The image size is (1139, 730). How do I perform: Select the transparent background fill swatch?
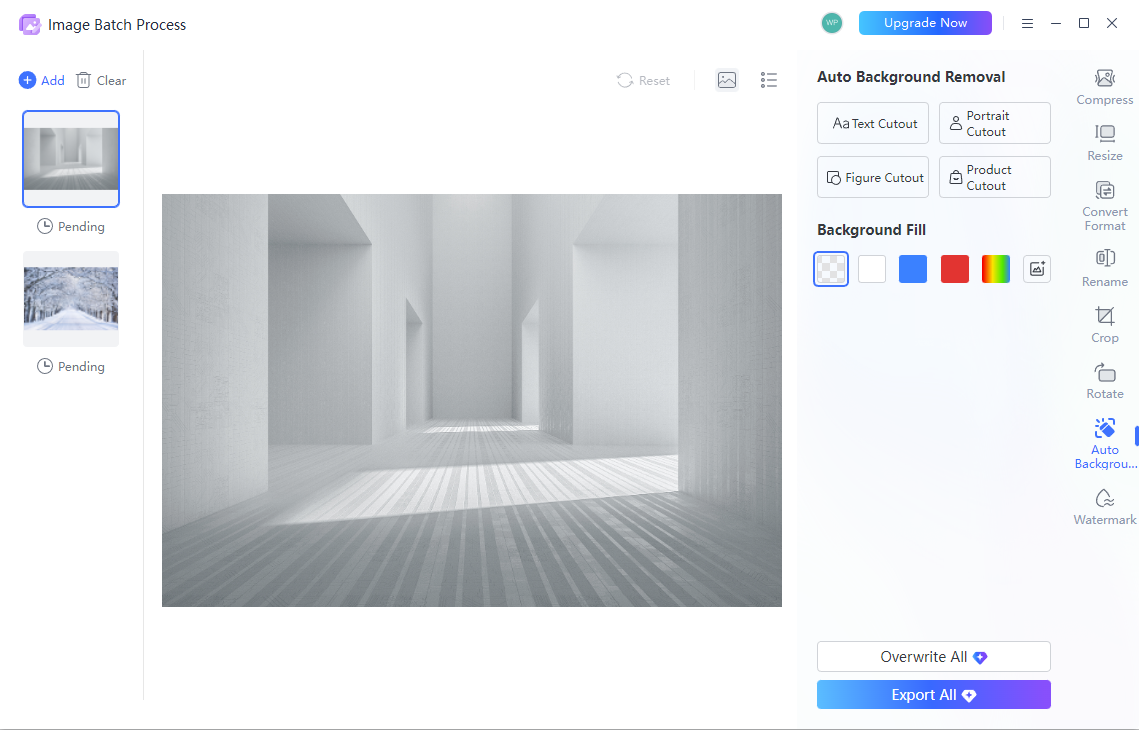(831, 269)
